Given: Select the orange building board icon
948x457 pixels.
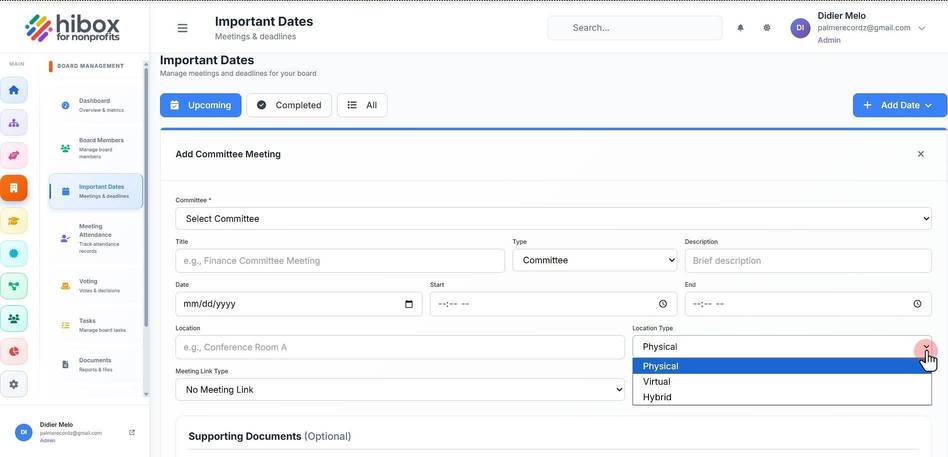Looking at the screenshot, I should [14, 188].
